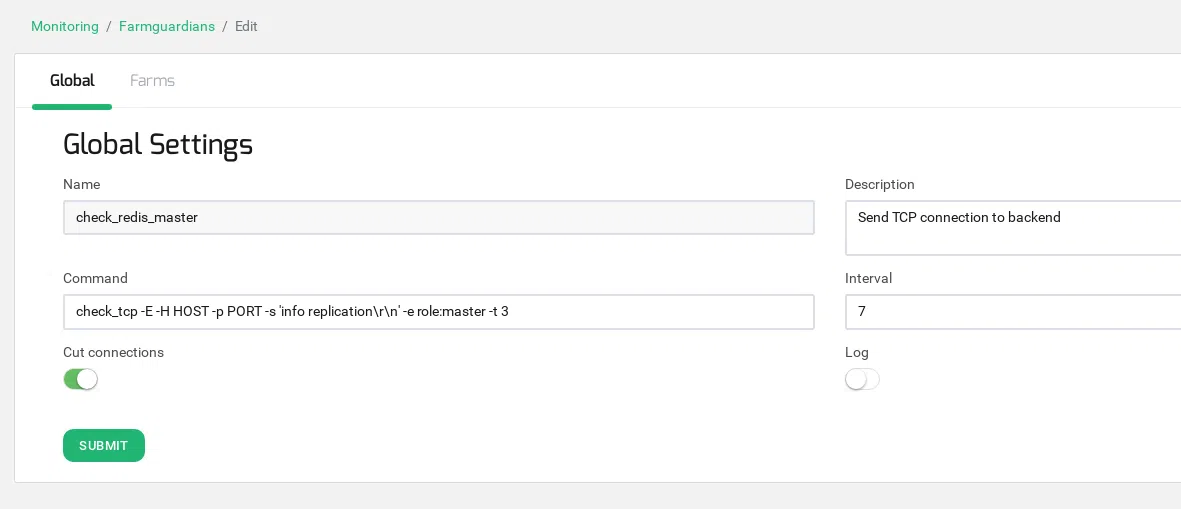Toggle the Cut connections switch off

pyautogui.click(x=80, y=379)
